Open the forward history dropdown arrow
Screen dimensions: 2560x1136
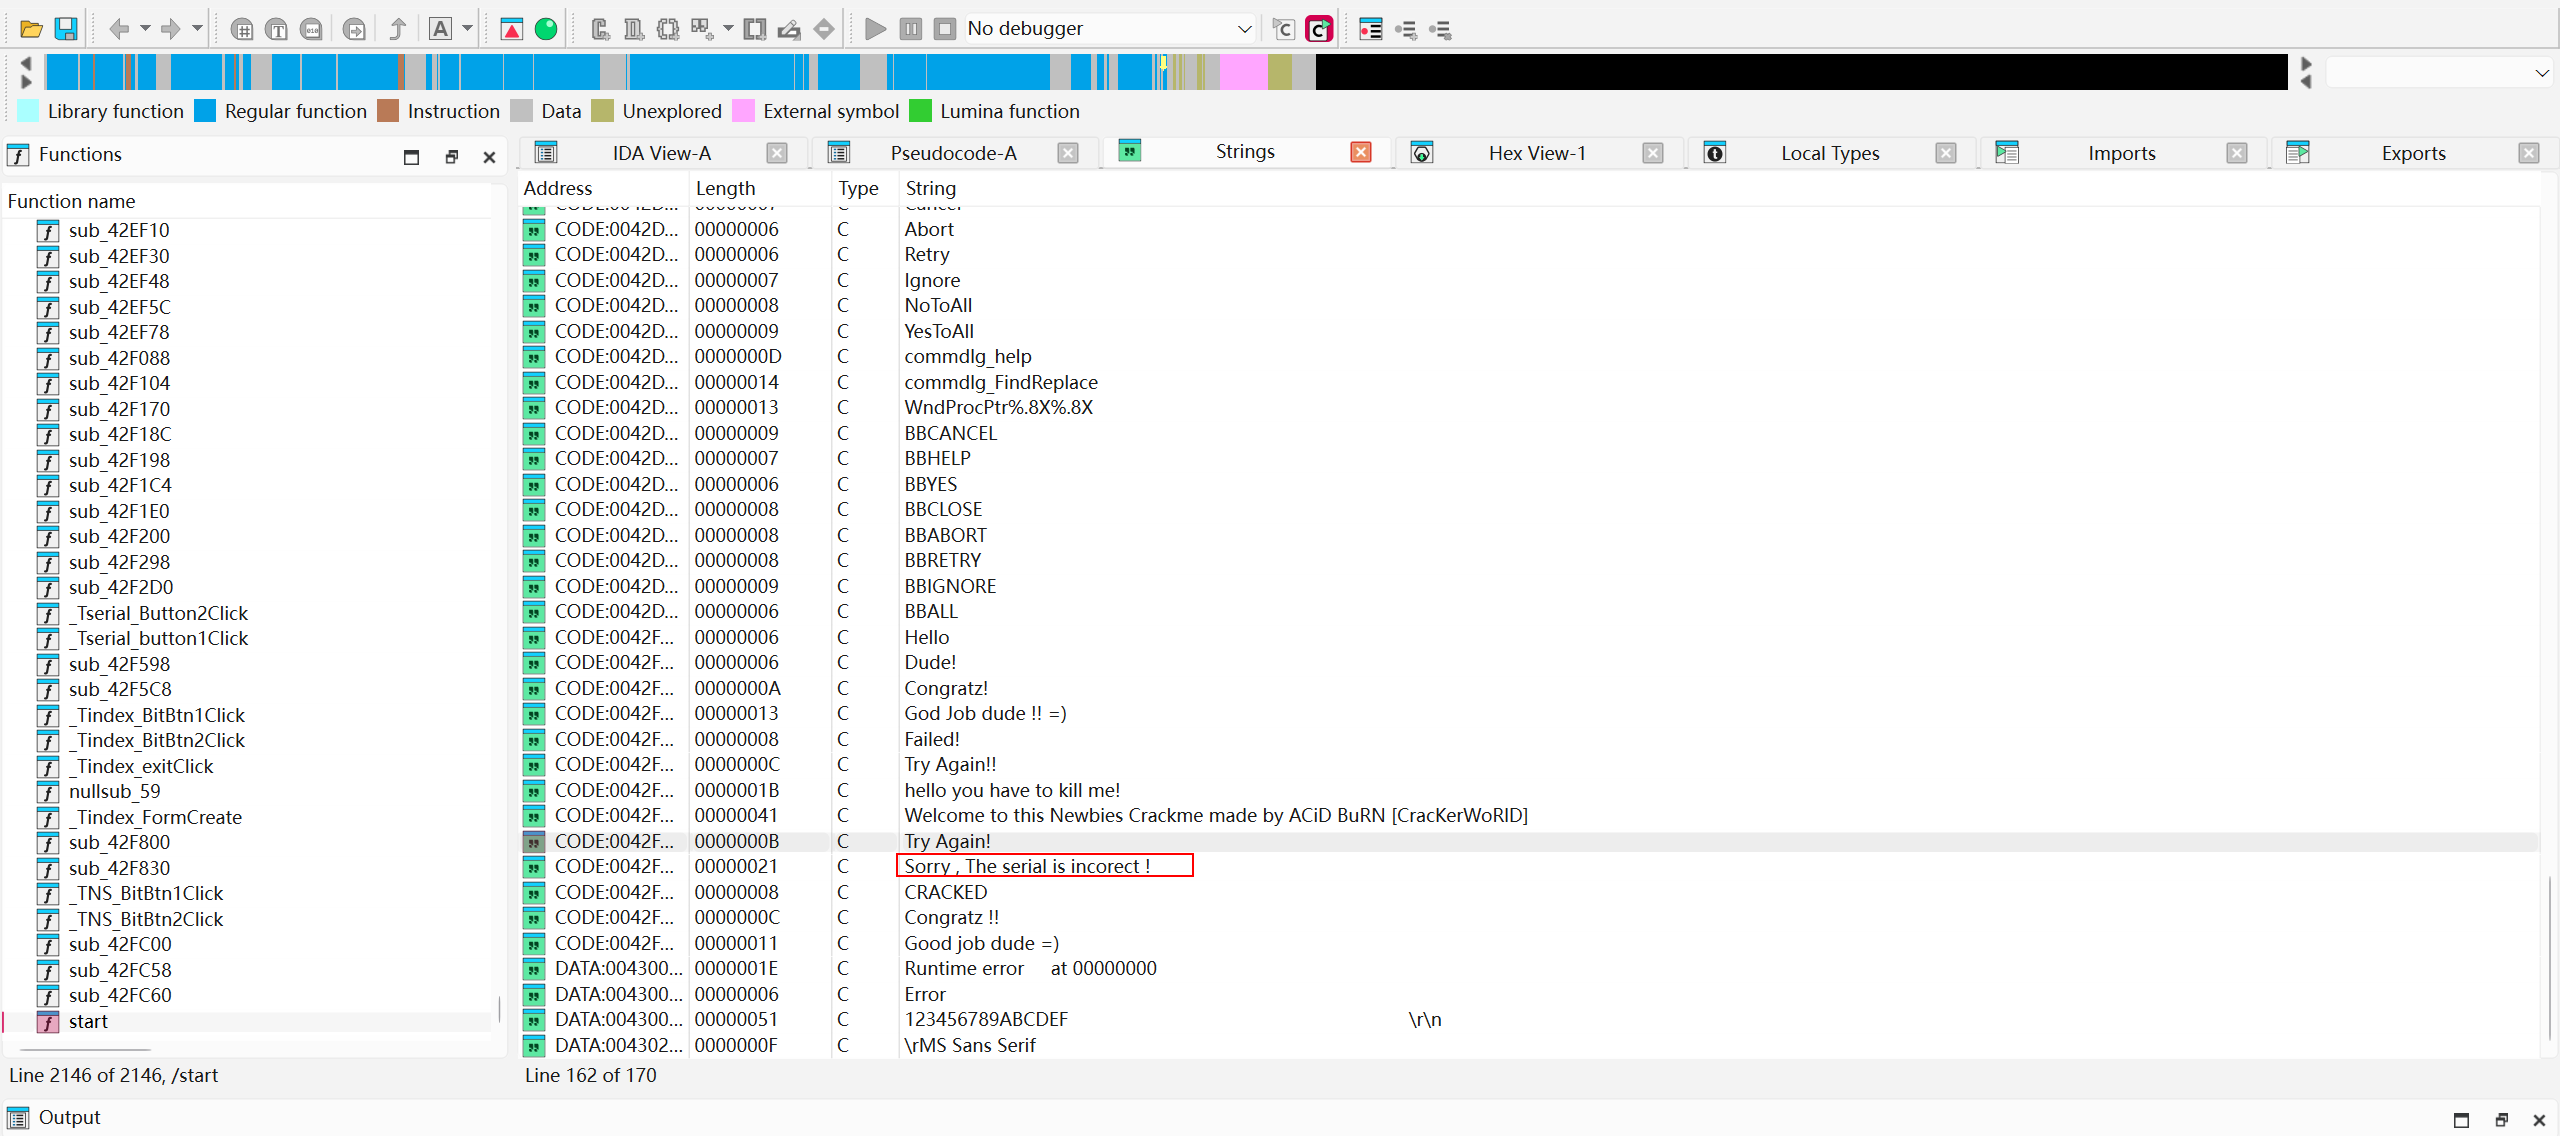[x=197, y=29]
